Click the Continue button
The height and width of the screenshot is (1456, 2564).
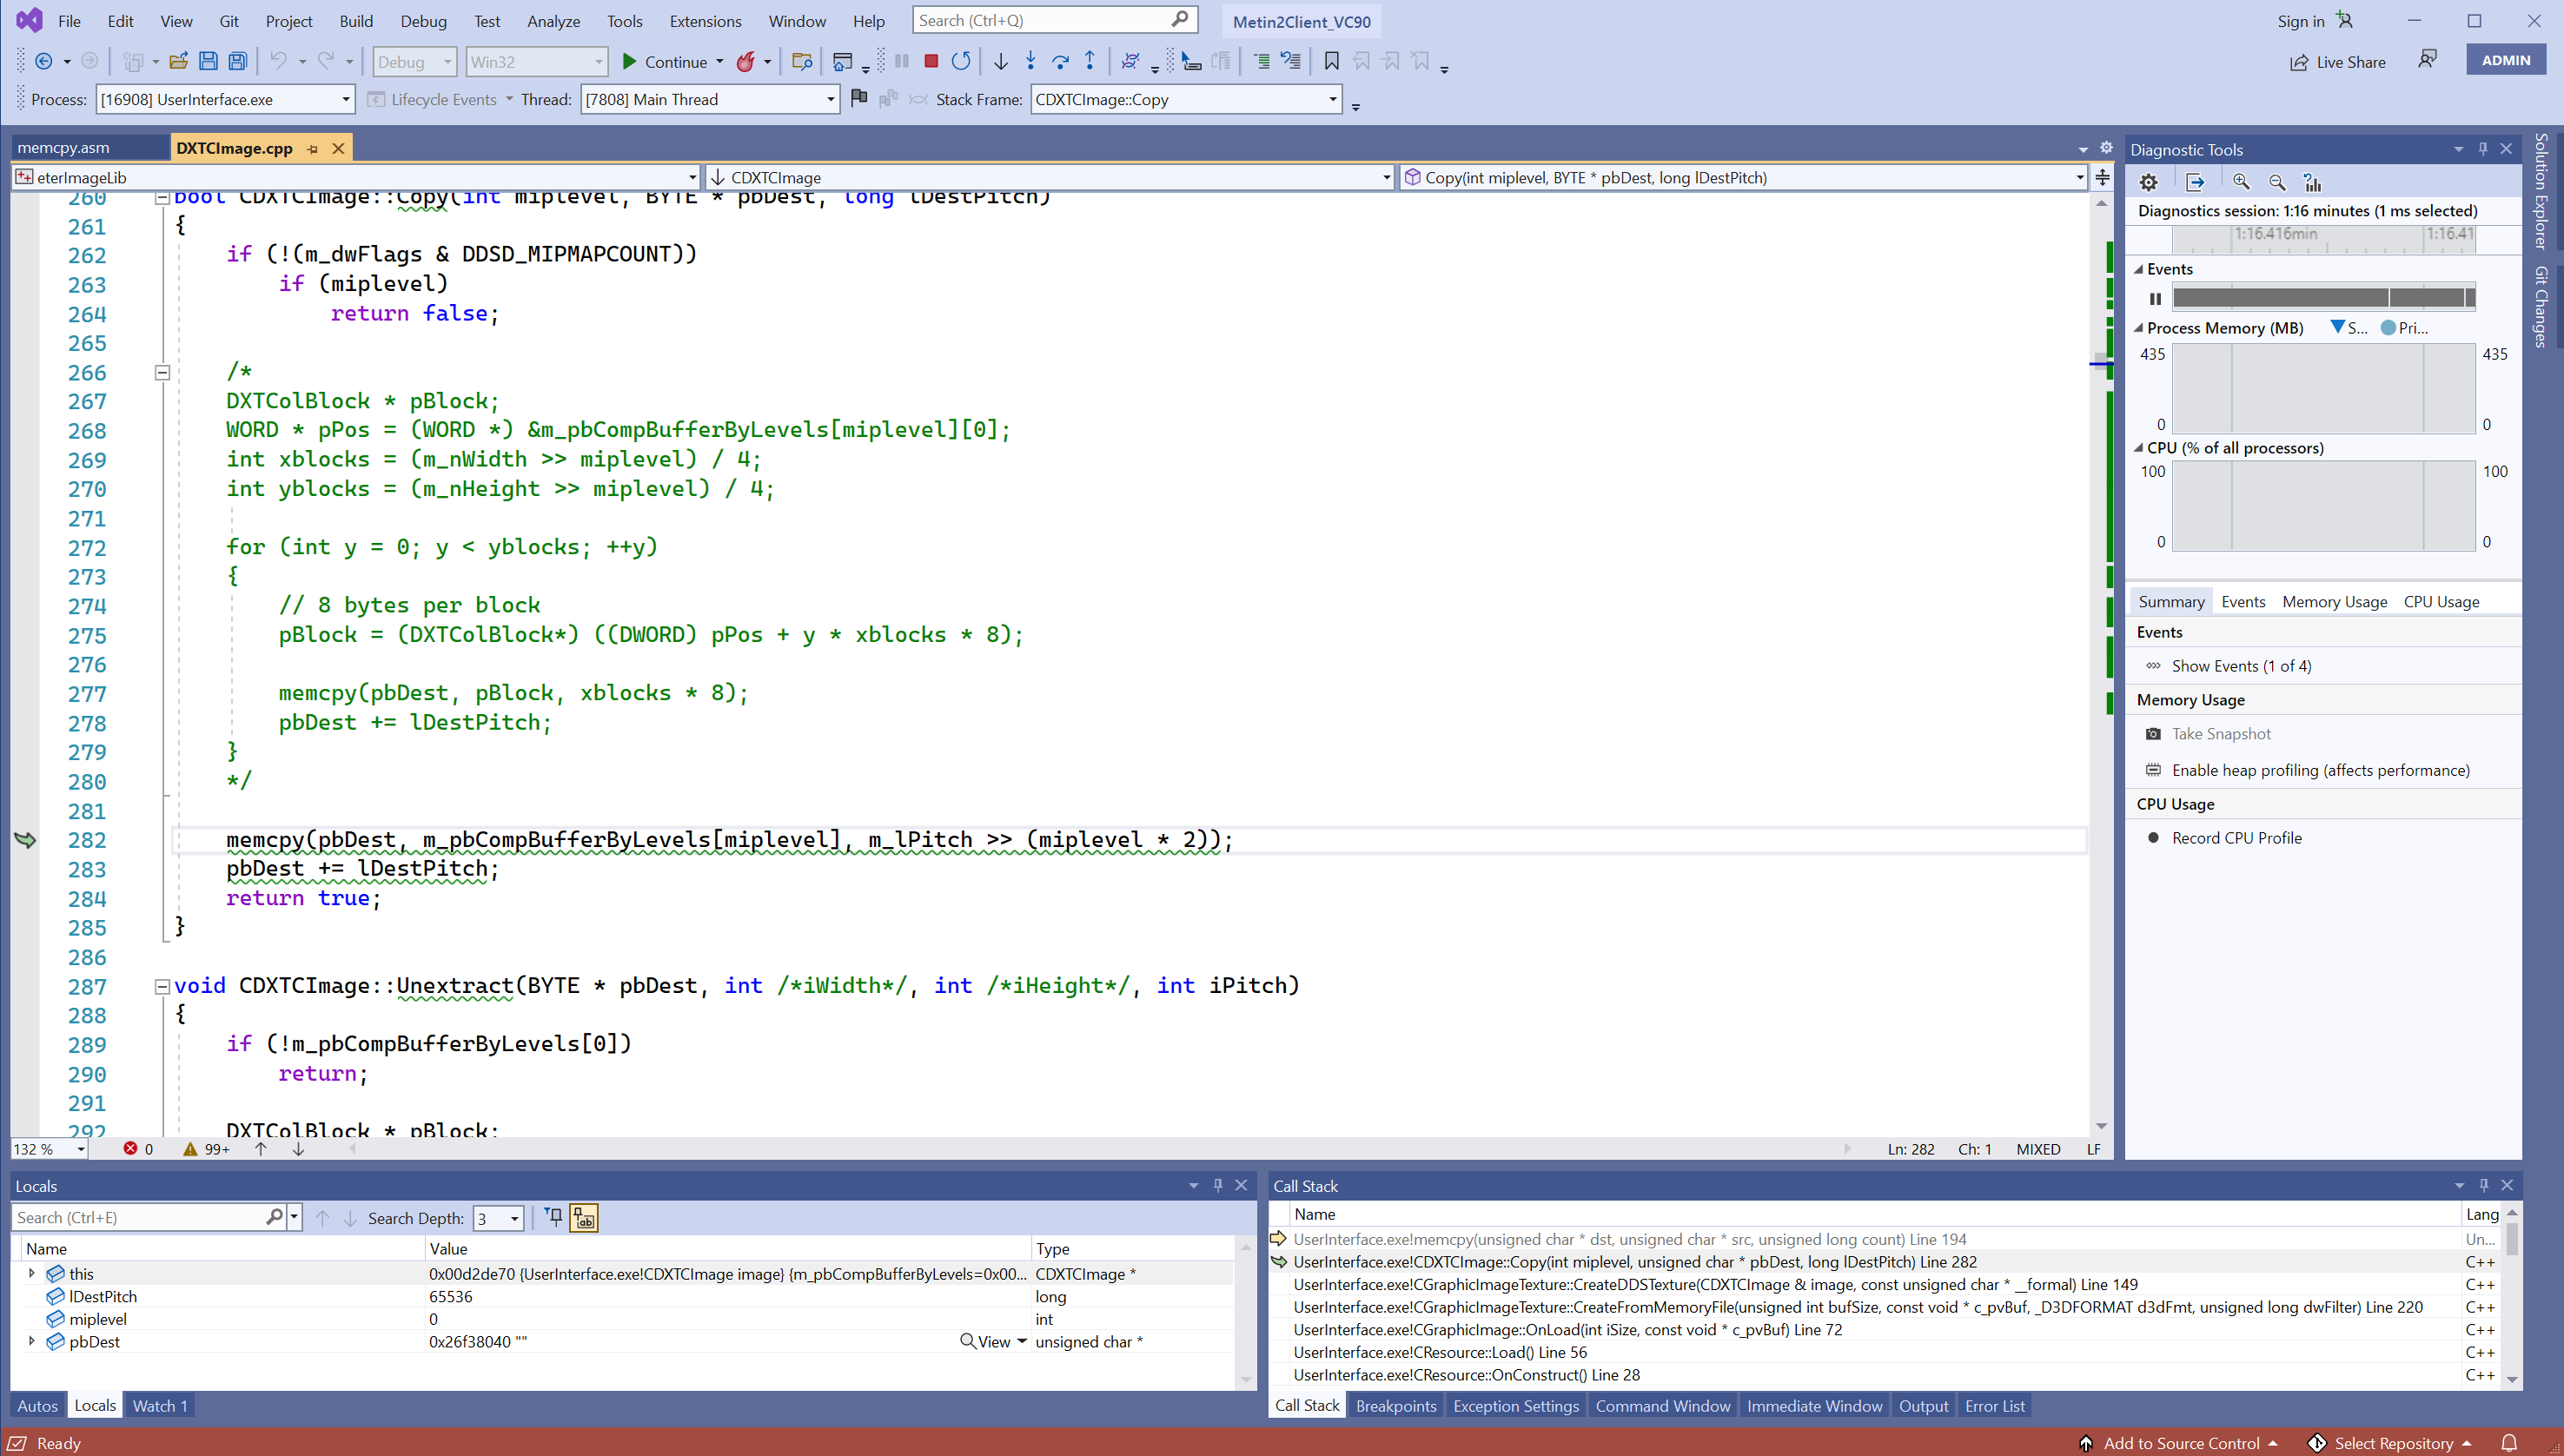[664, 61]
